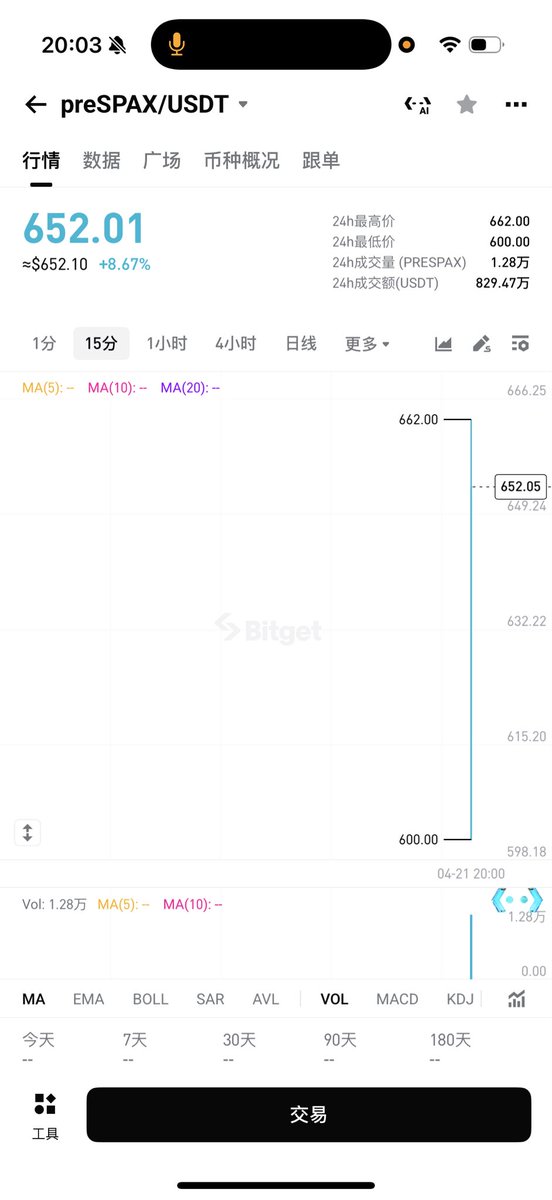This screenshot has width=552, height=1200.
Task: Tap the 24h成交额 value 829.47万
Action: [502, 283]
